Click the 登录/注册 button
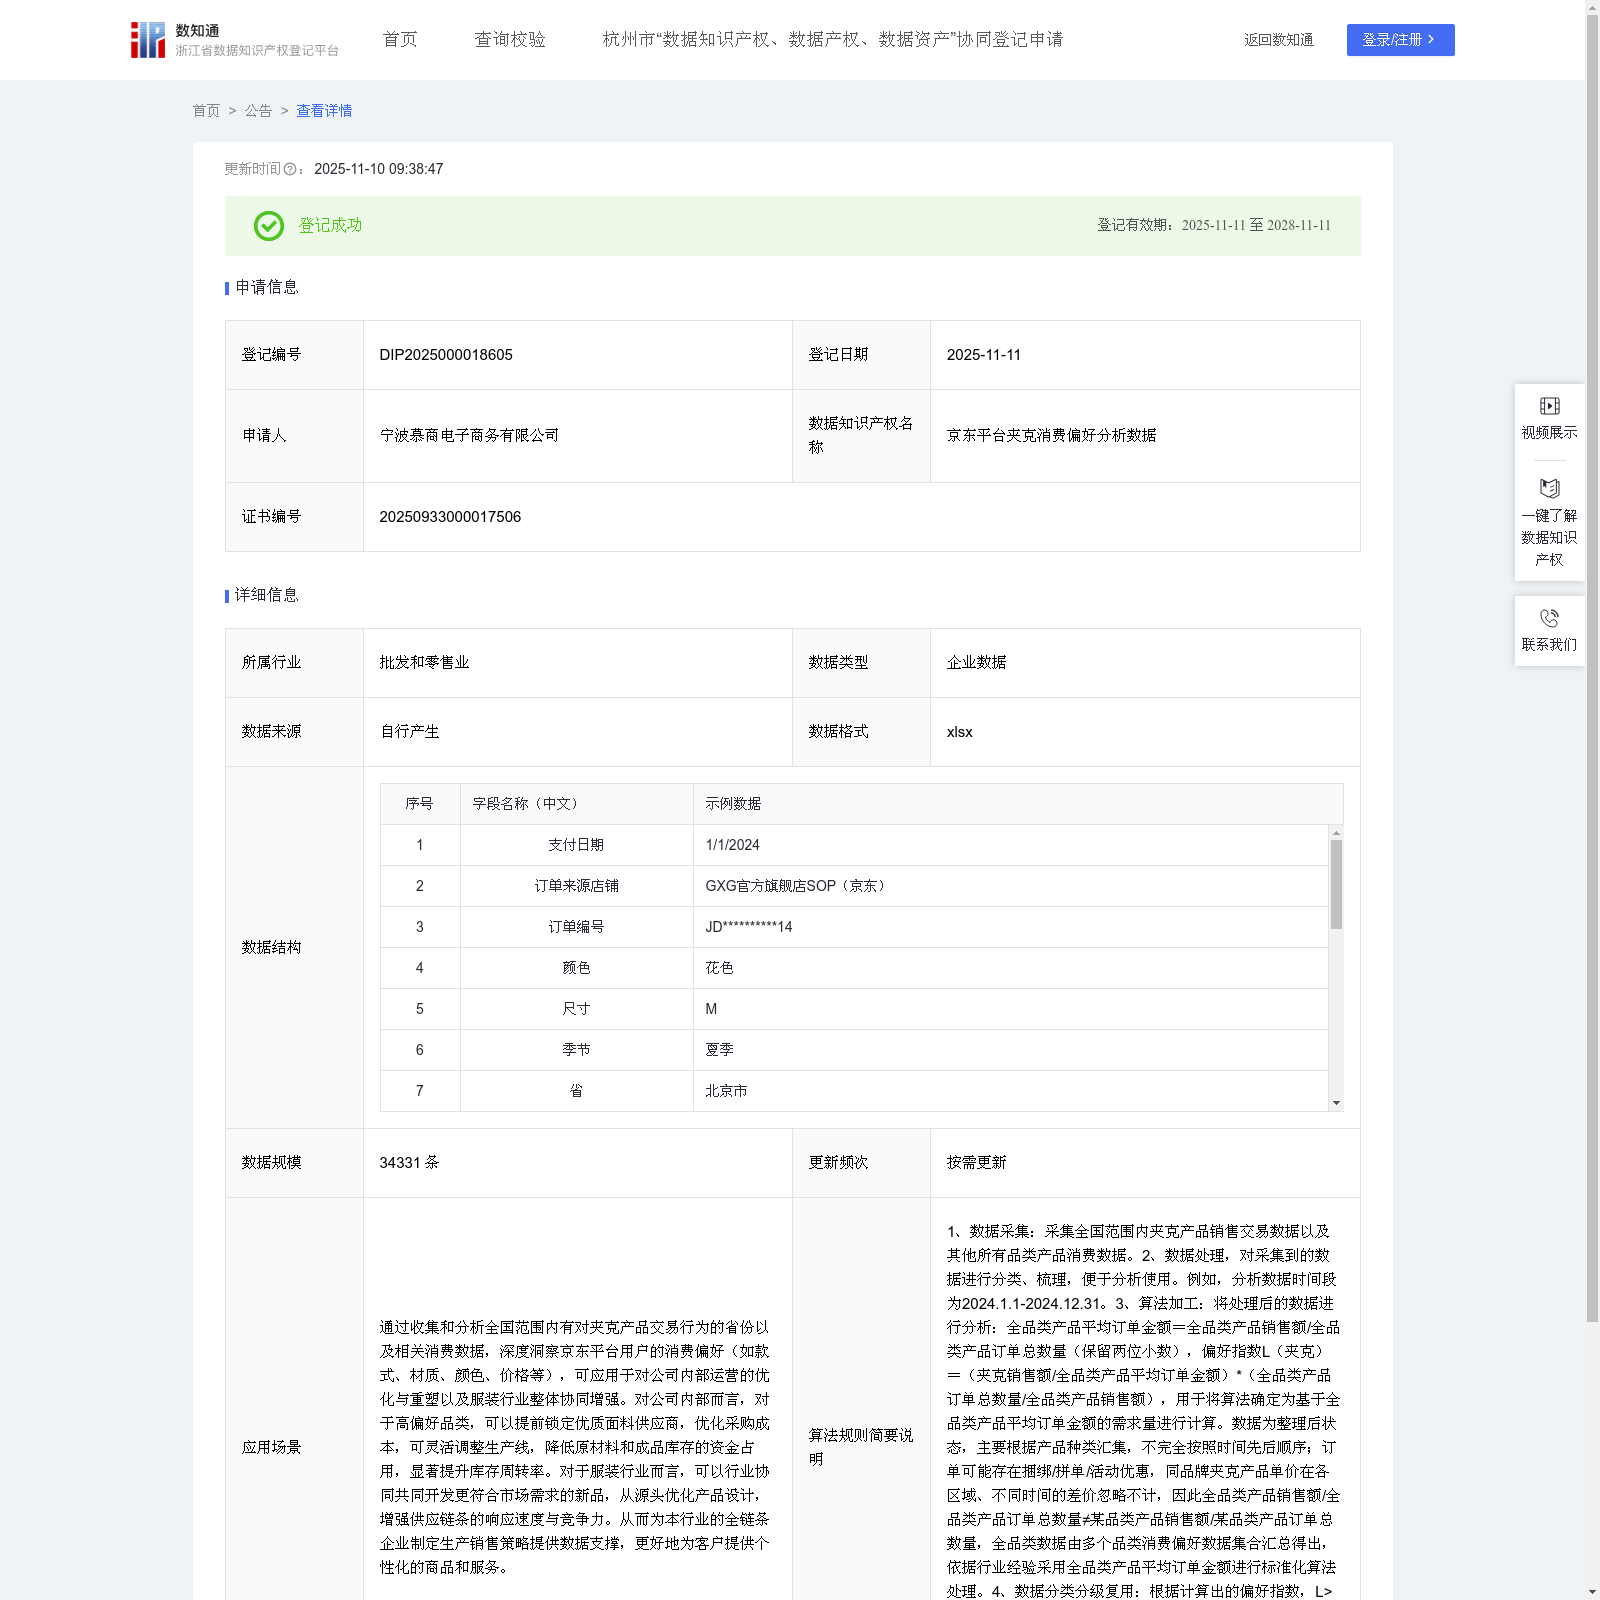 1400,40
